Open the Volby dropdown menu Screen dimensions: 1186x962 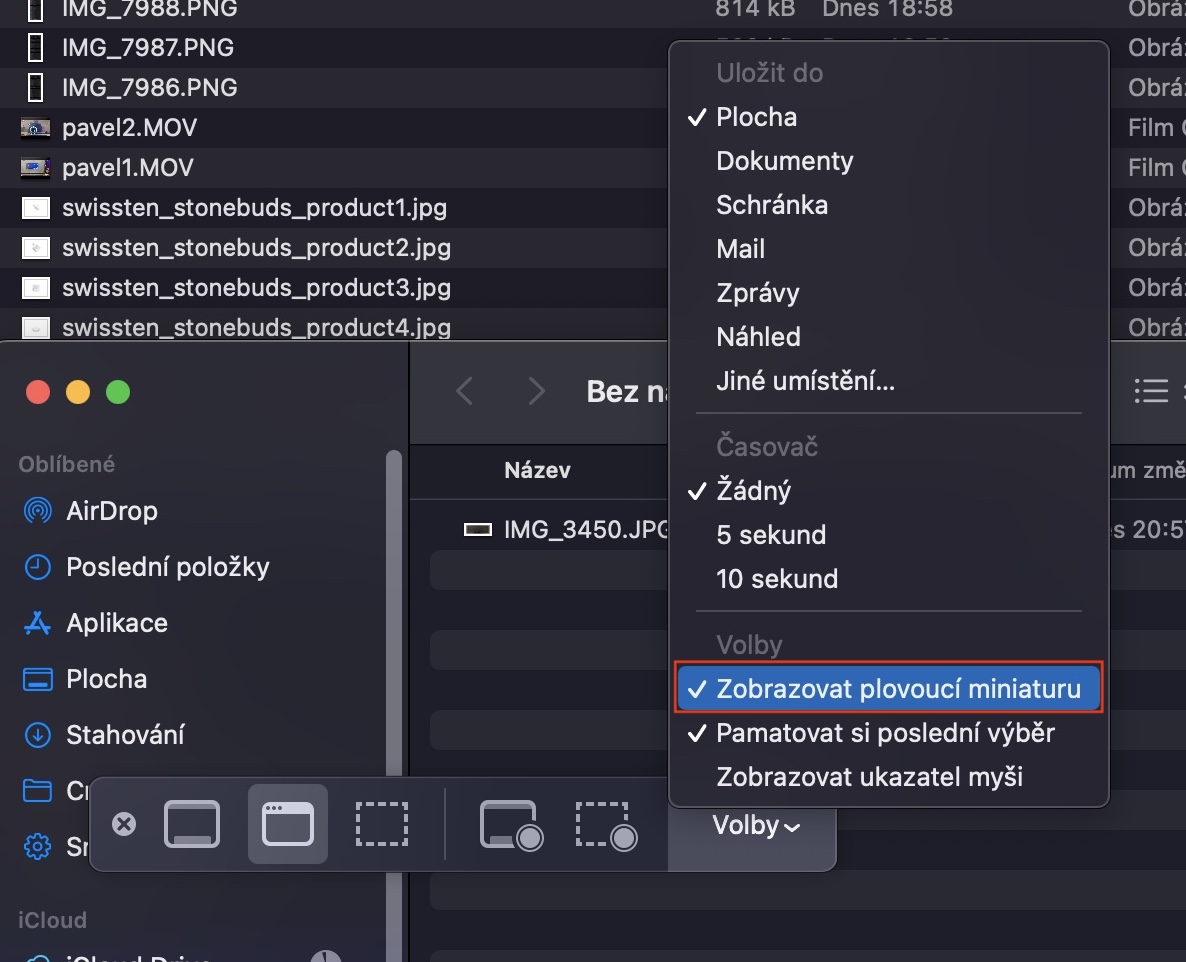pyautogui.click(x=755, y=826)
